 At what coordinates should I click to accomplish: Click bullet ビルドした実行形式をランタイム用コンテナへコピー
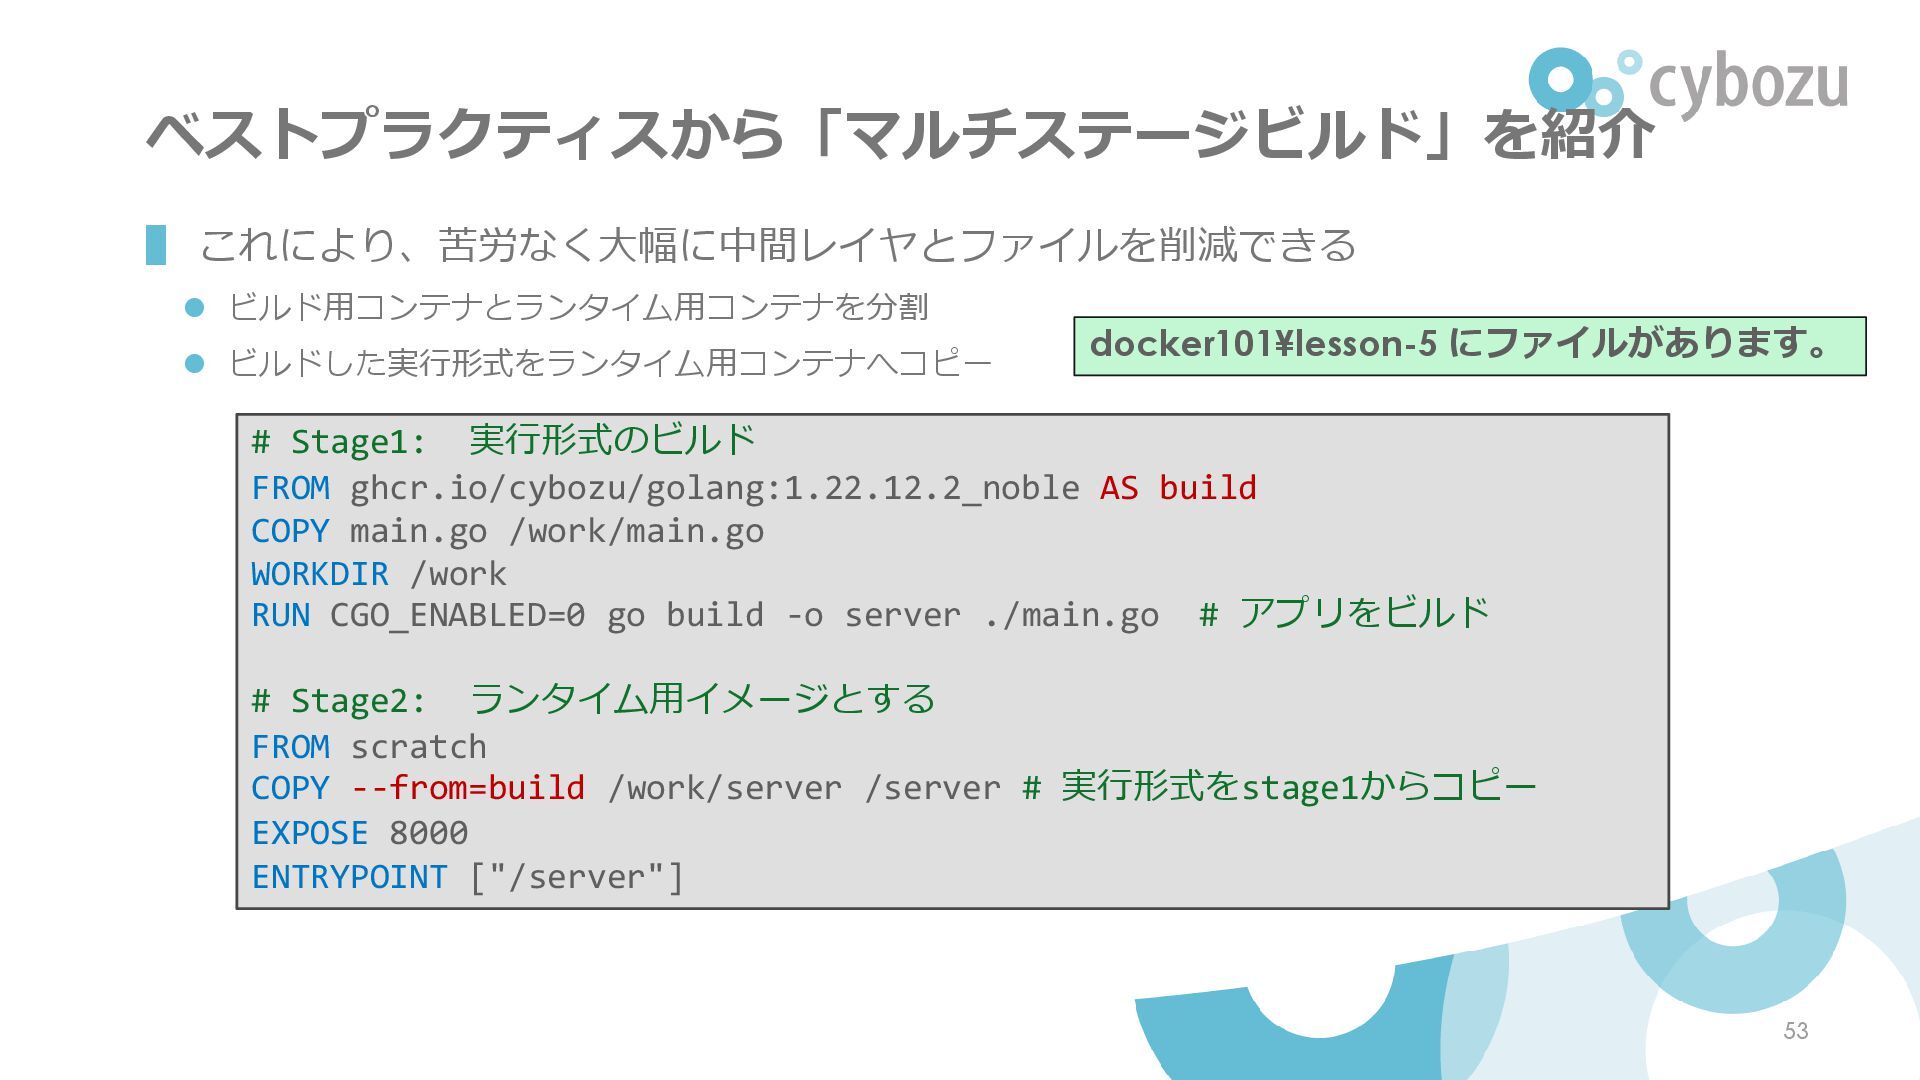tap(610, 362)
